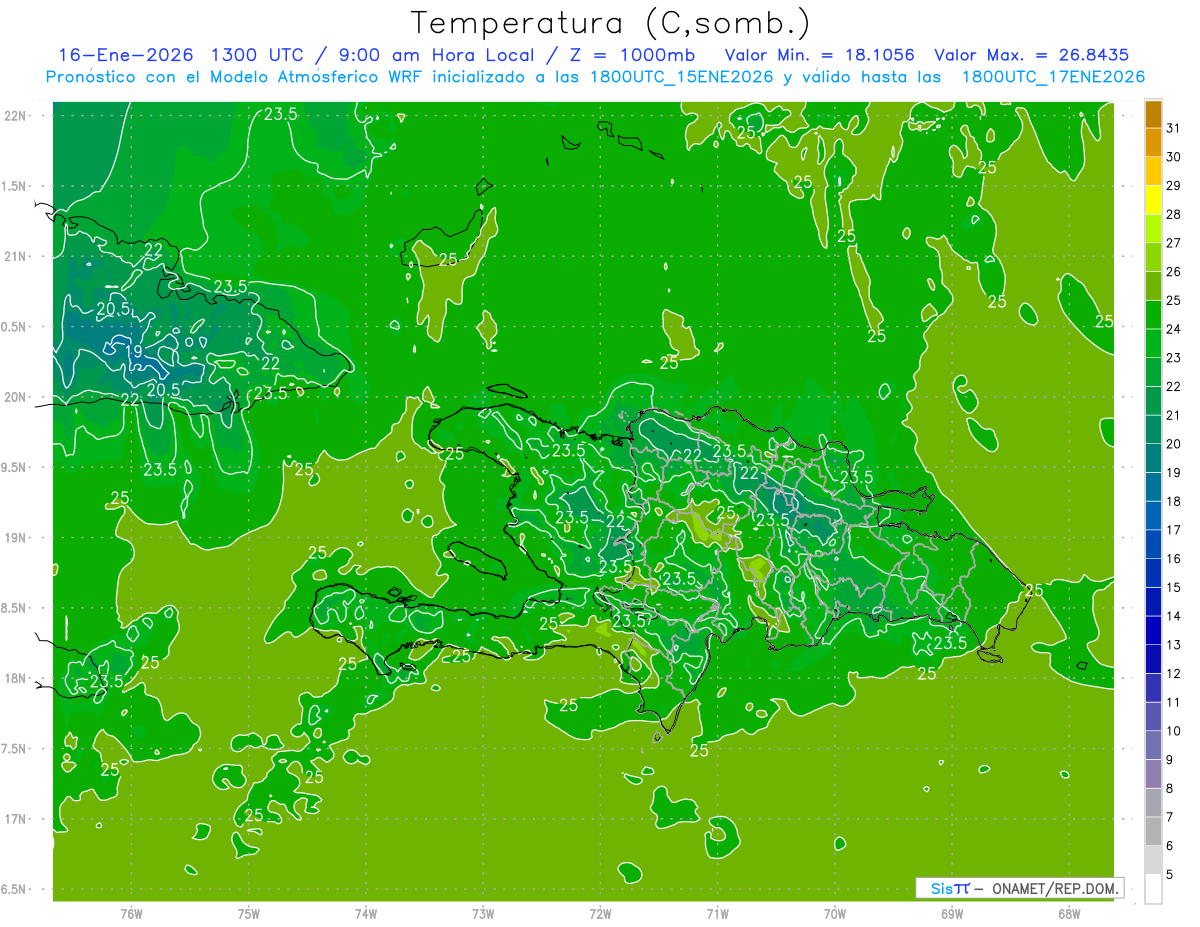This screenshot has width=1200, height=927.
Task: Click colorbar tick label 29
Action: [x=1174, y=186]
